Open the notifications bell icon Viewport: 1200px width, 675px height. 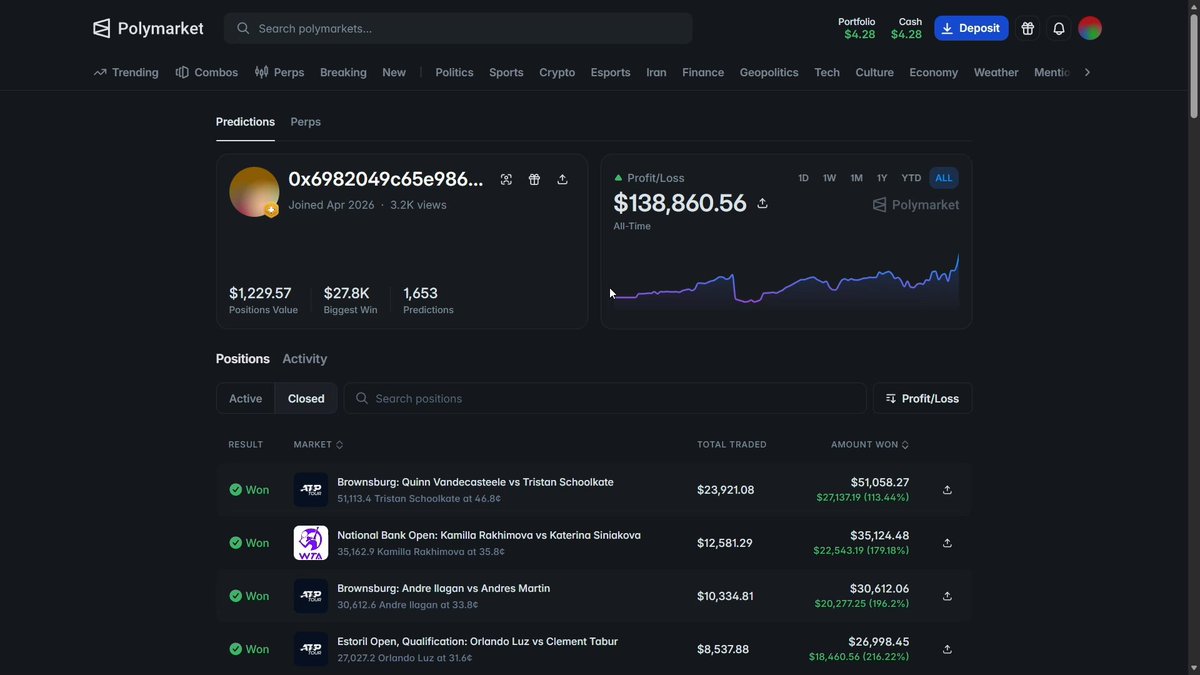[1059, 29]
